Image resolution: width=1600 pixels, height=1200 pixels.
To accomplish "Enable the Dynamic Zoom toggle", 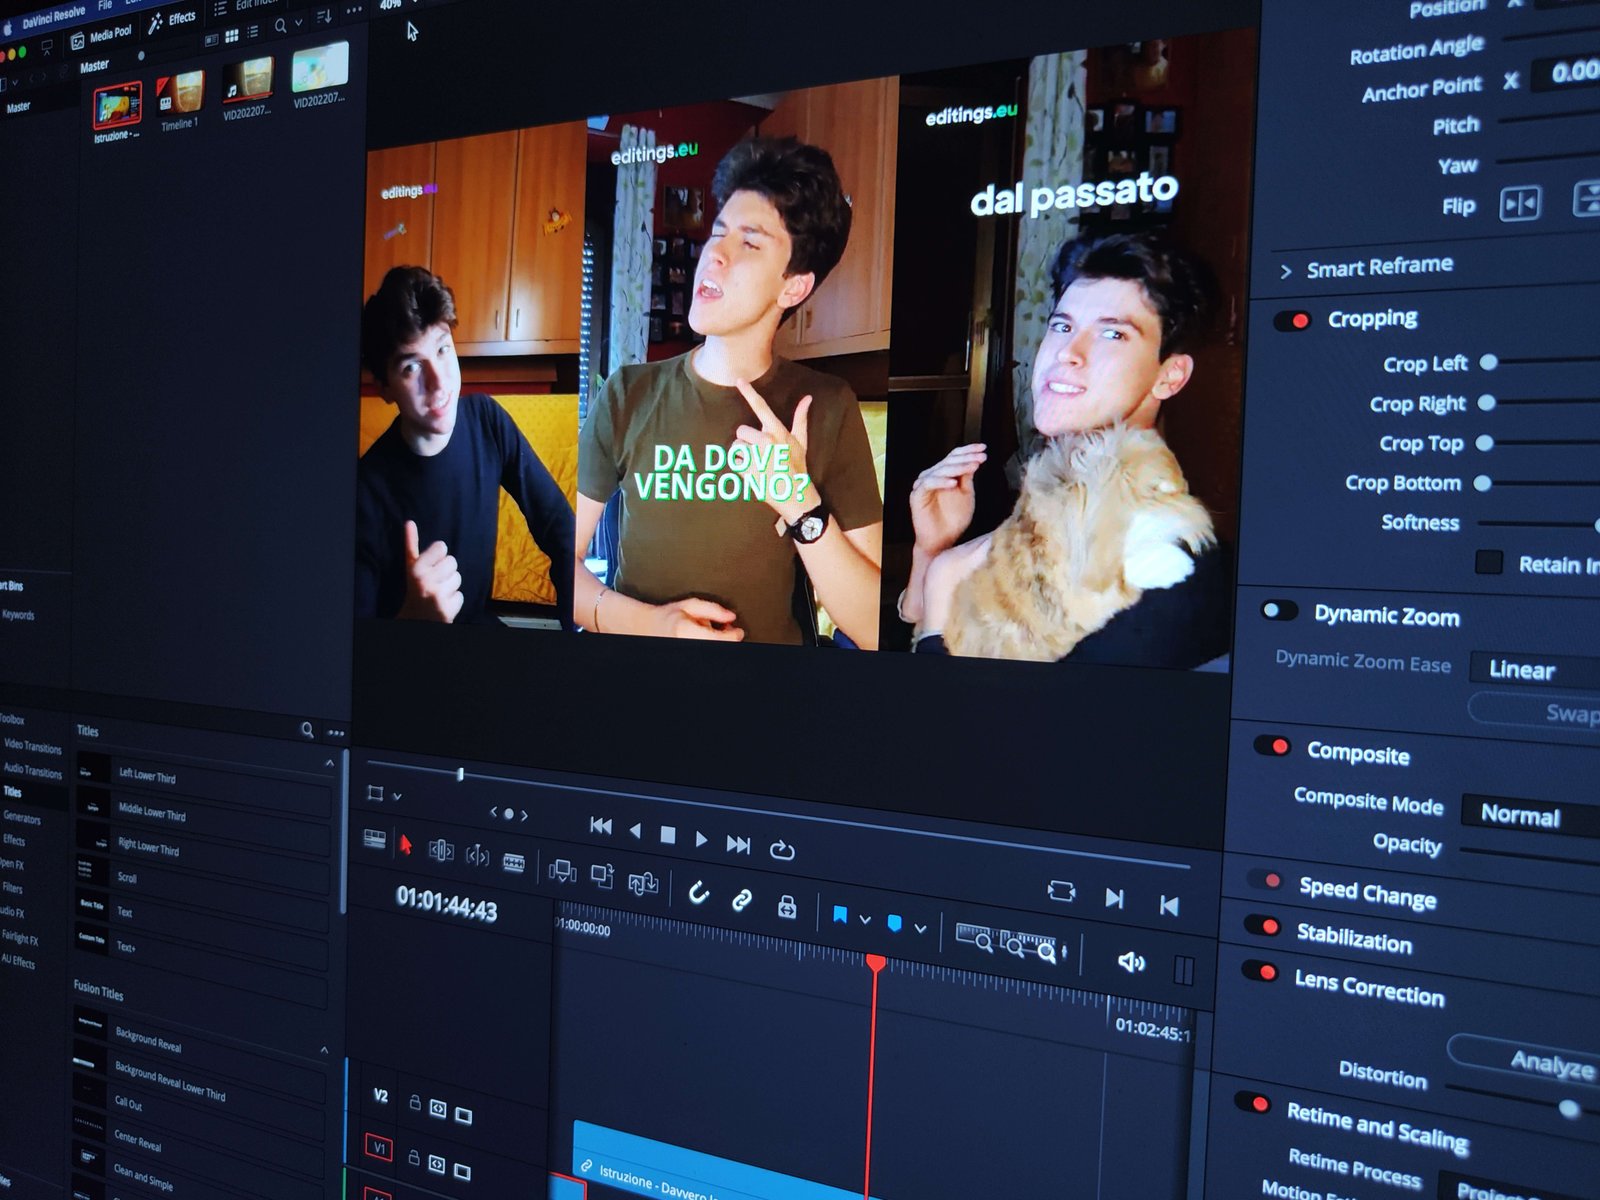I will pyautogui.click(x=1279, y=610).
